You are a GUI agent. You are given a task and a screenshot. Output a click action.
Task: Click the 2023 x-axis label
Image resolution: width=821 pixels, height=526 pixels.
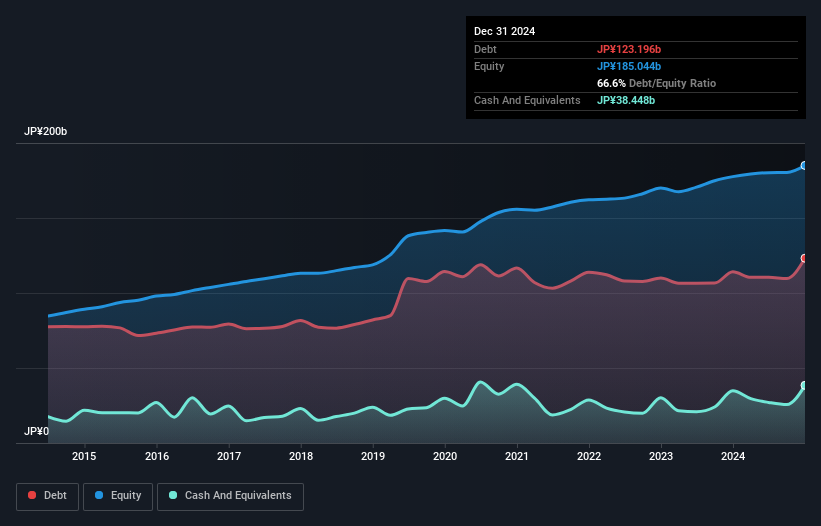tap(661, 456)
